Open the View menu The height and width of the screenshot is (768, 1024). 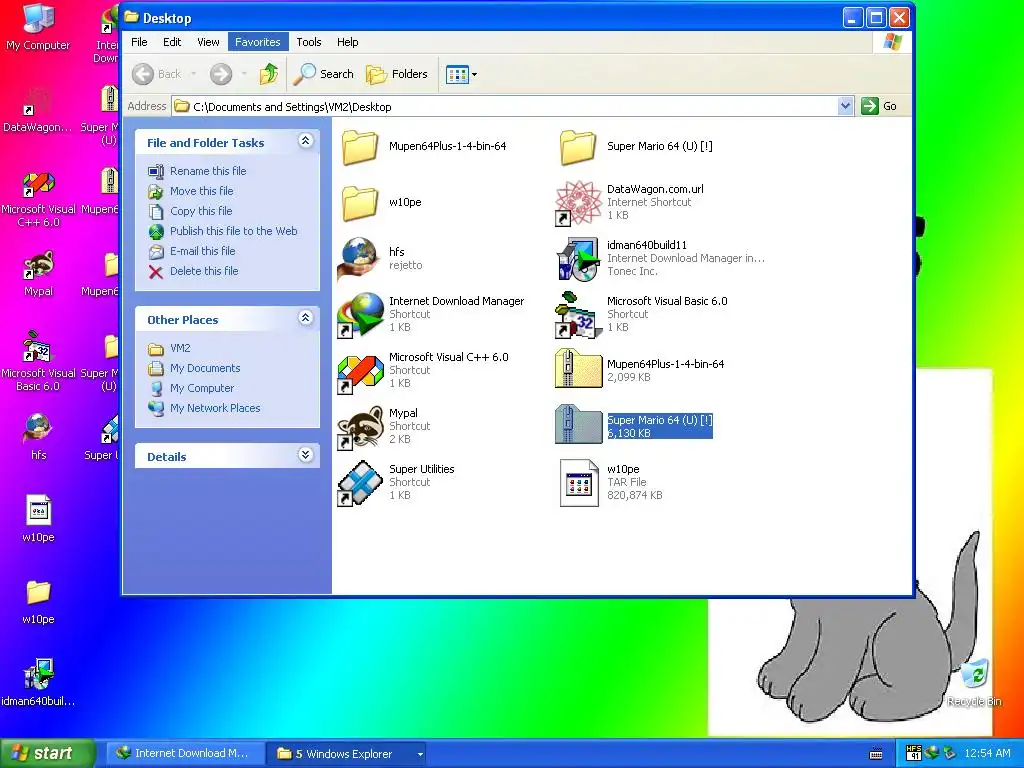tap(208, 42)
